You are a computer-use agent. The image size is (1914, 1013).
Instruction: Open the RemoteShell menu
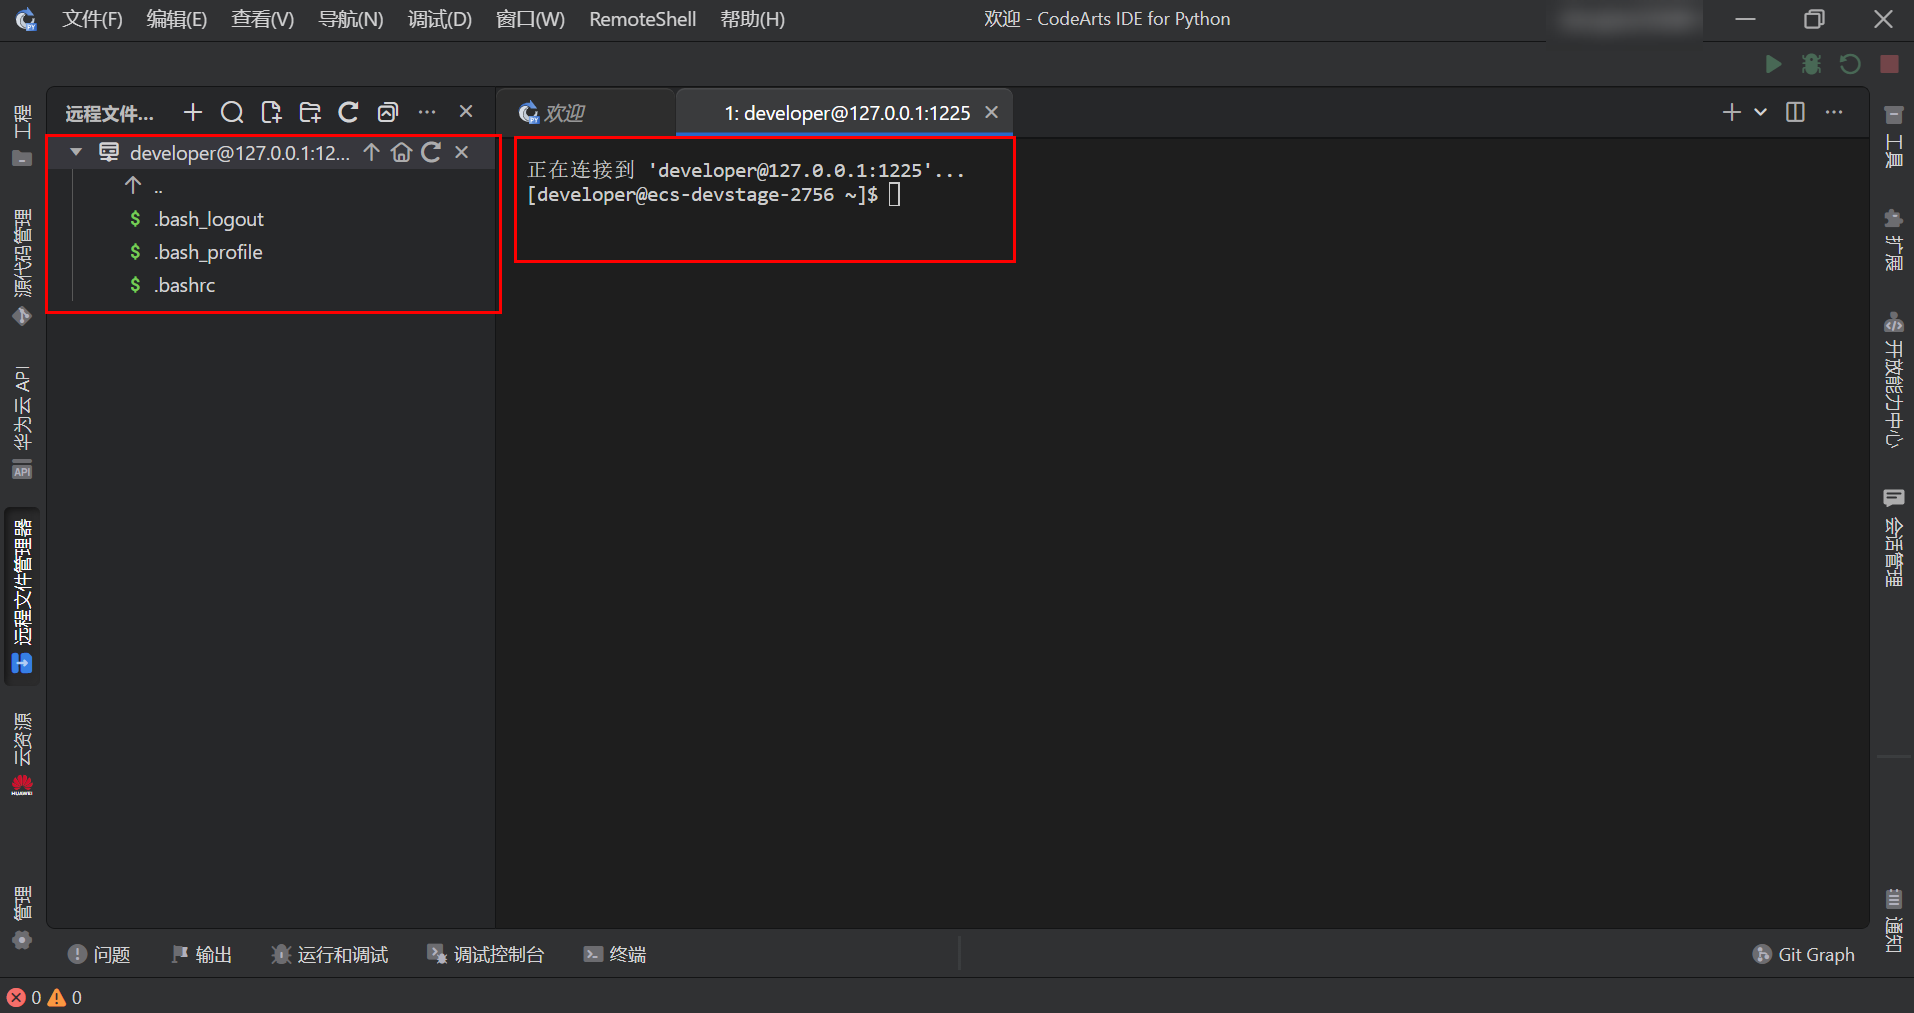tap(643, 19)
